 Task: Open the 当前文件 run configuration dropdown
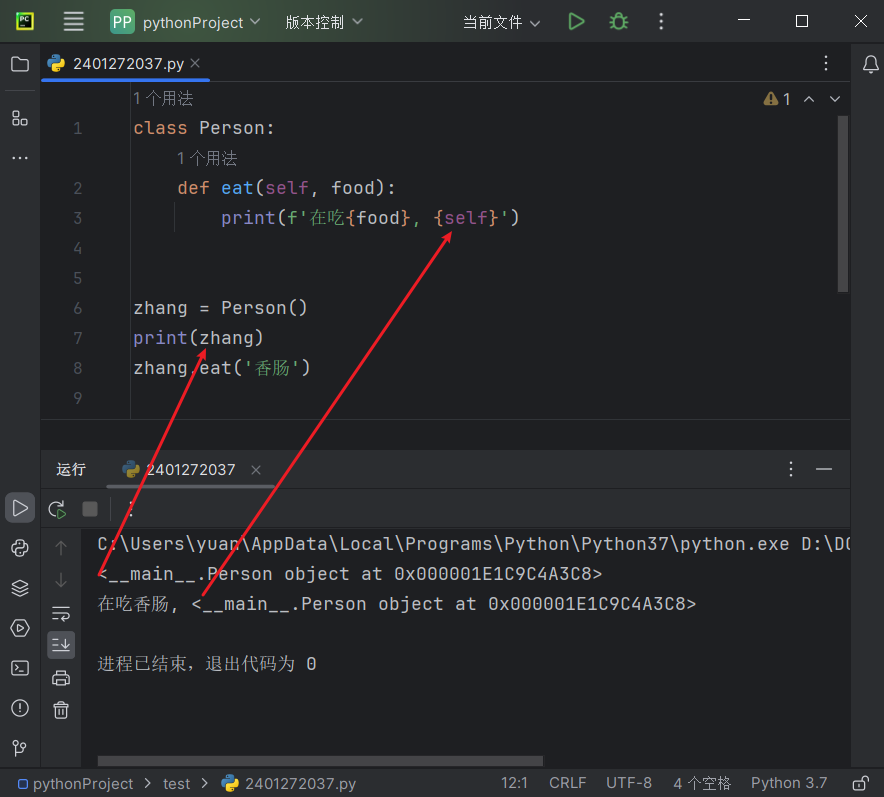pyautogui.click(x=501, y=23)
